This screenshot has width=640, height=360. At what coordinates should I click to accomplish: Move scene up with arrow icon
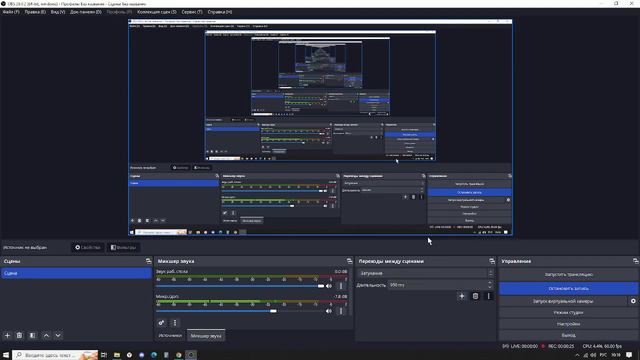click(x=46, y=335)
